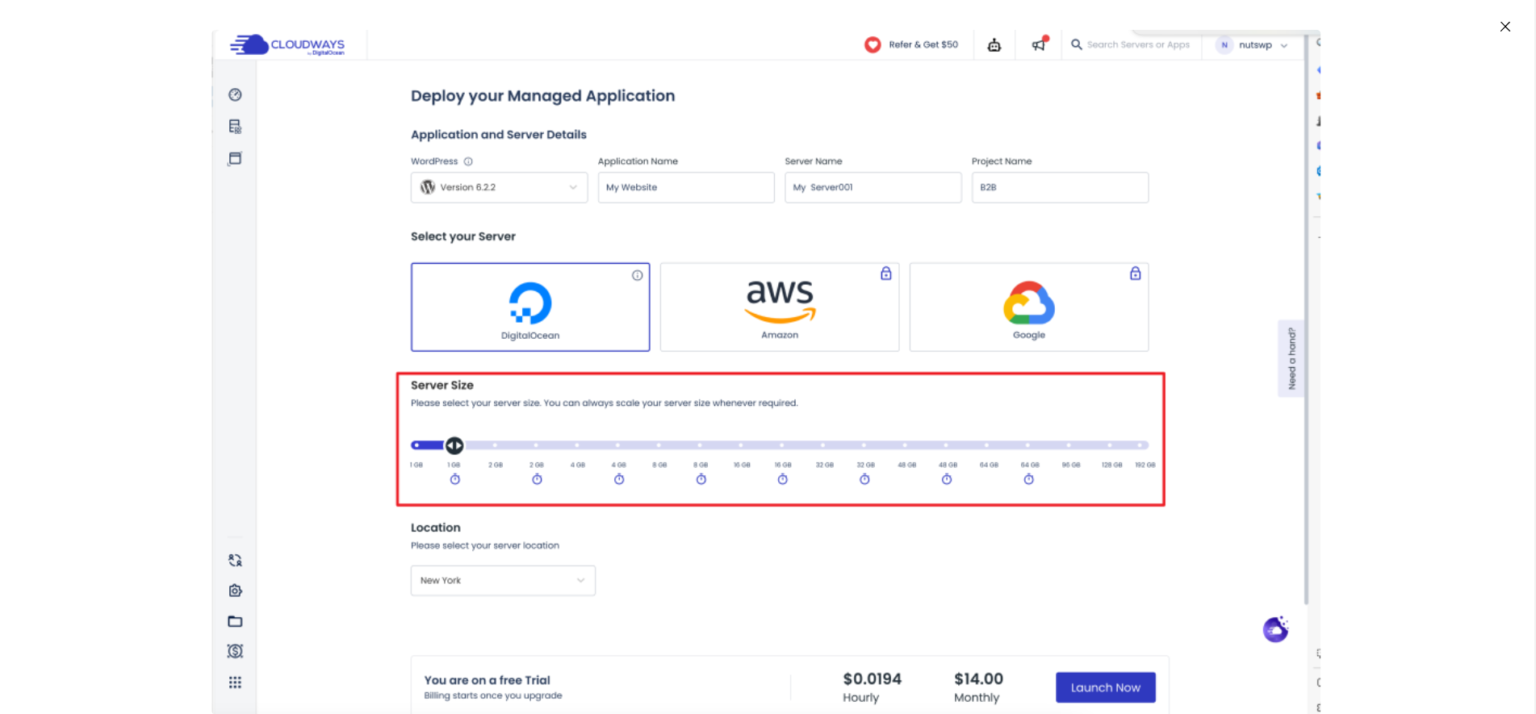
Task: Click the Launch Now button
Action: 1105,688
